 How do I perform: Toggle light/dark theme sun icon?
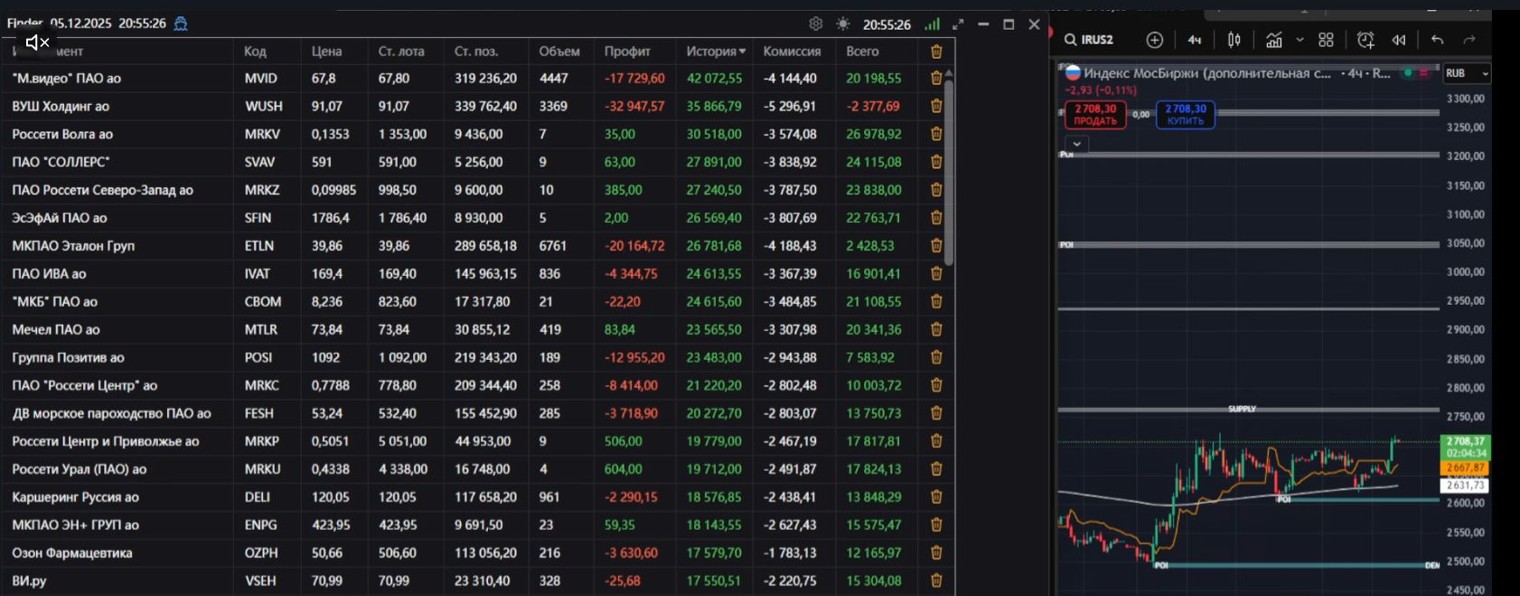[x=843, y=24]
